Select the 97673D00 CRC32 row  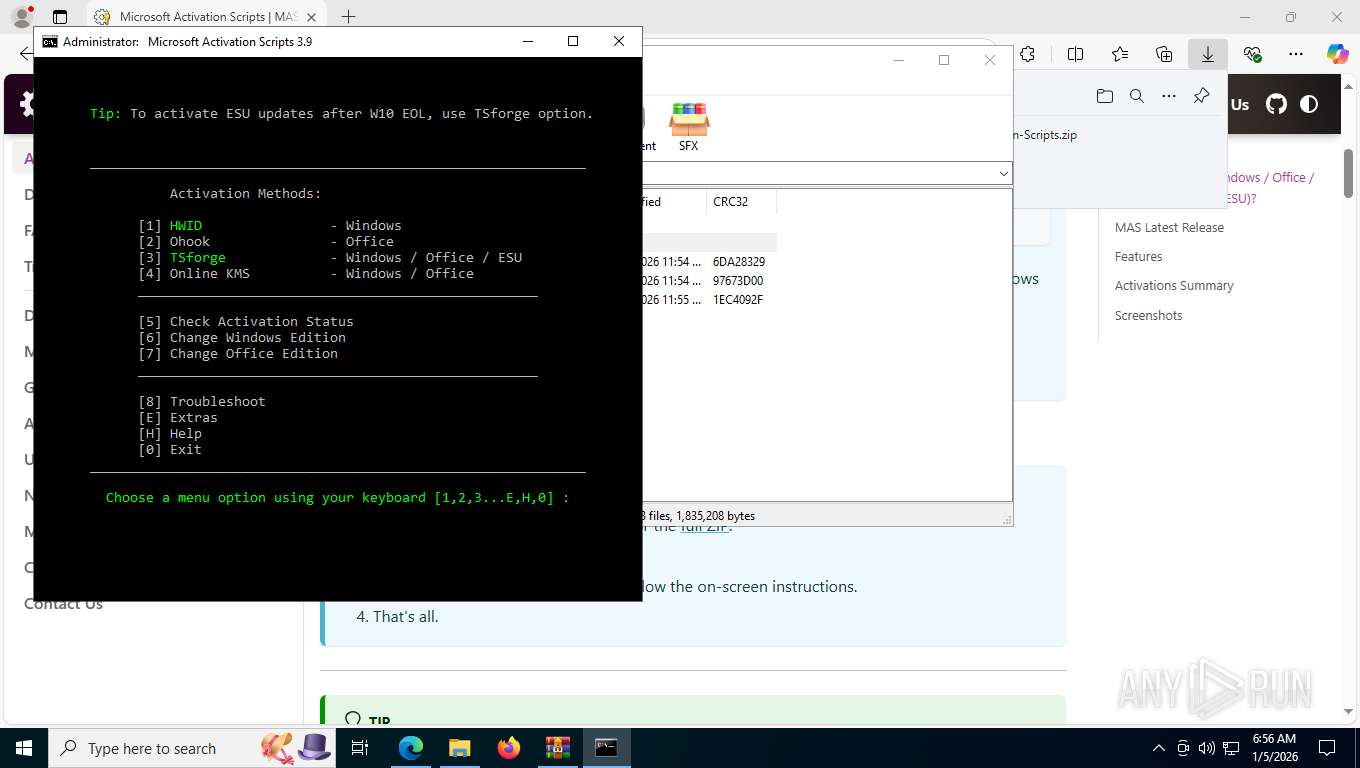707,281
